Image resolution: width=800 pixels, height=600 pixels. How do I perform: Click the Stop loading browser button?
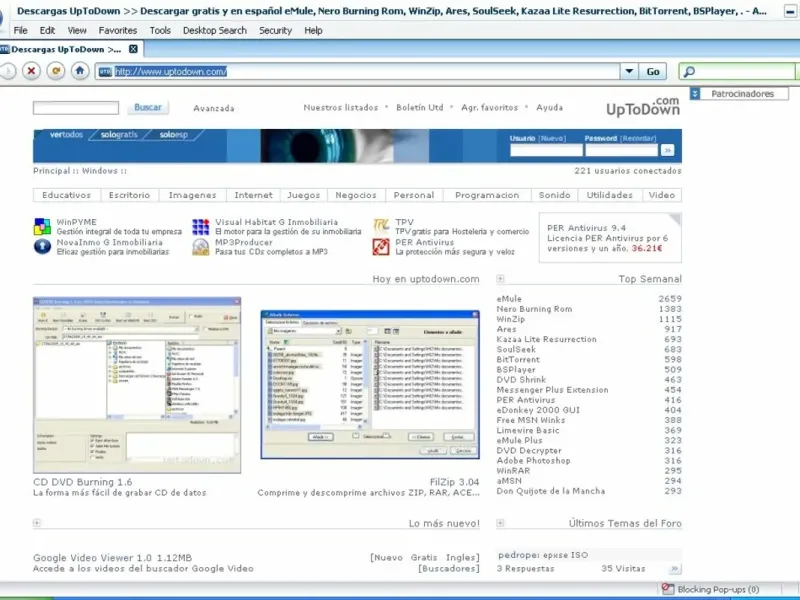point(31,71)
